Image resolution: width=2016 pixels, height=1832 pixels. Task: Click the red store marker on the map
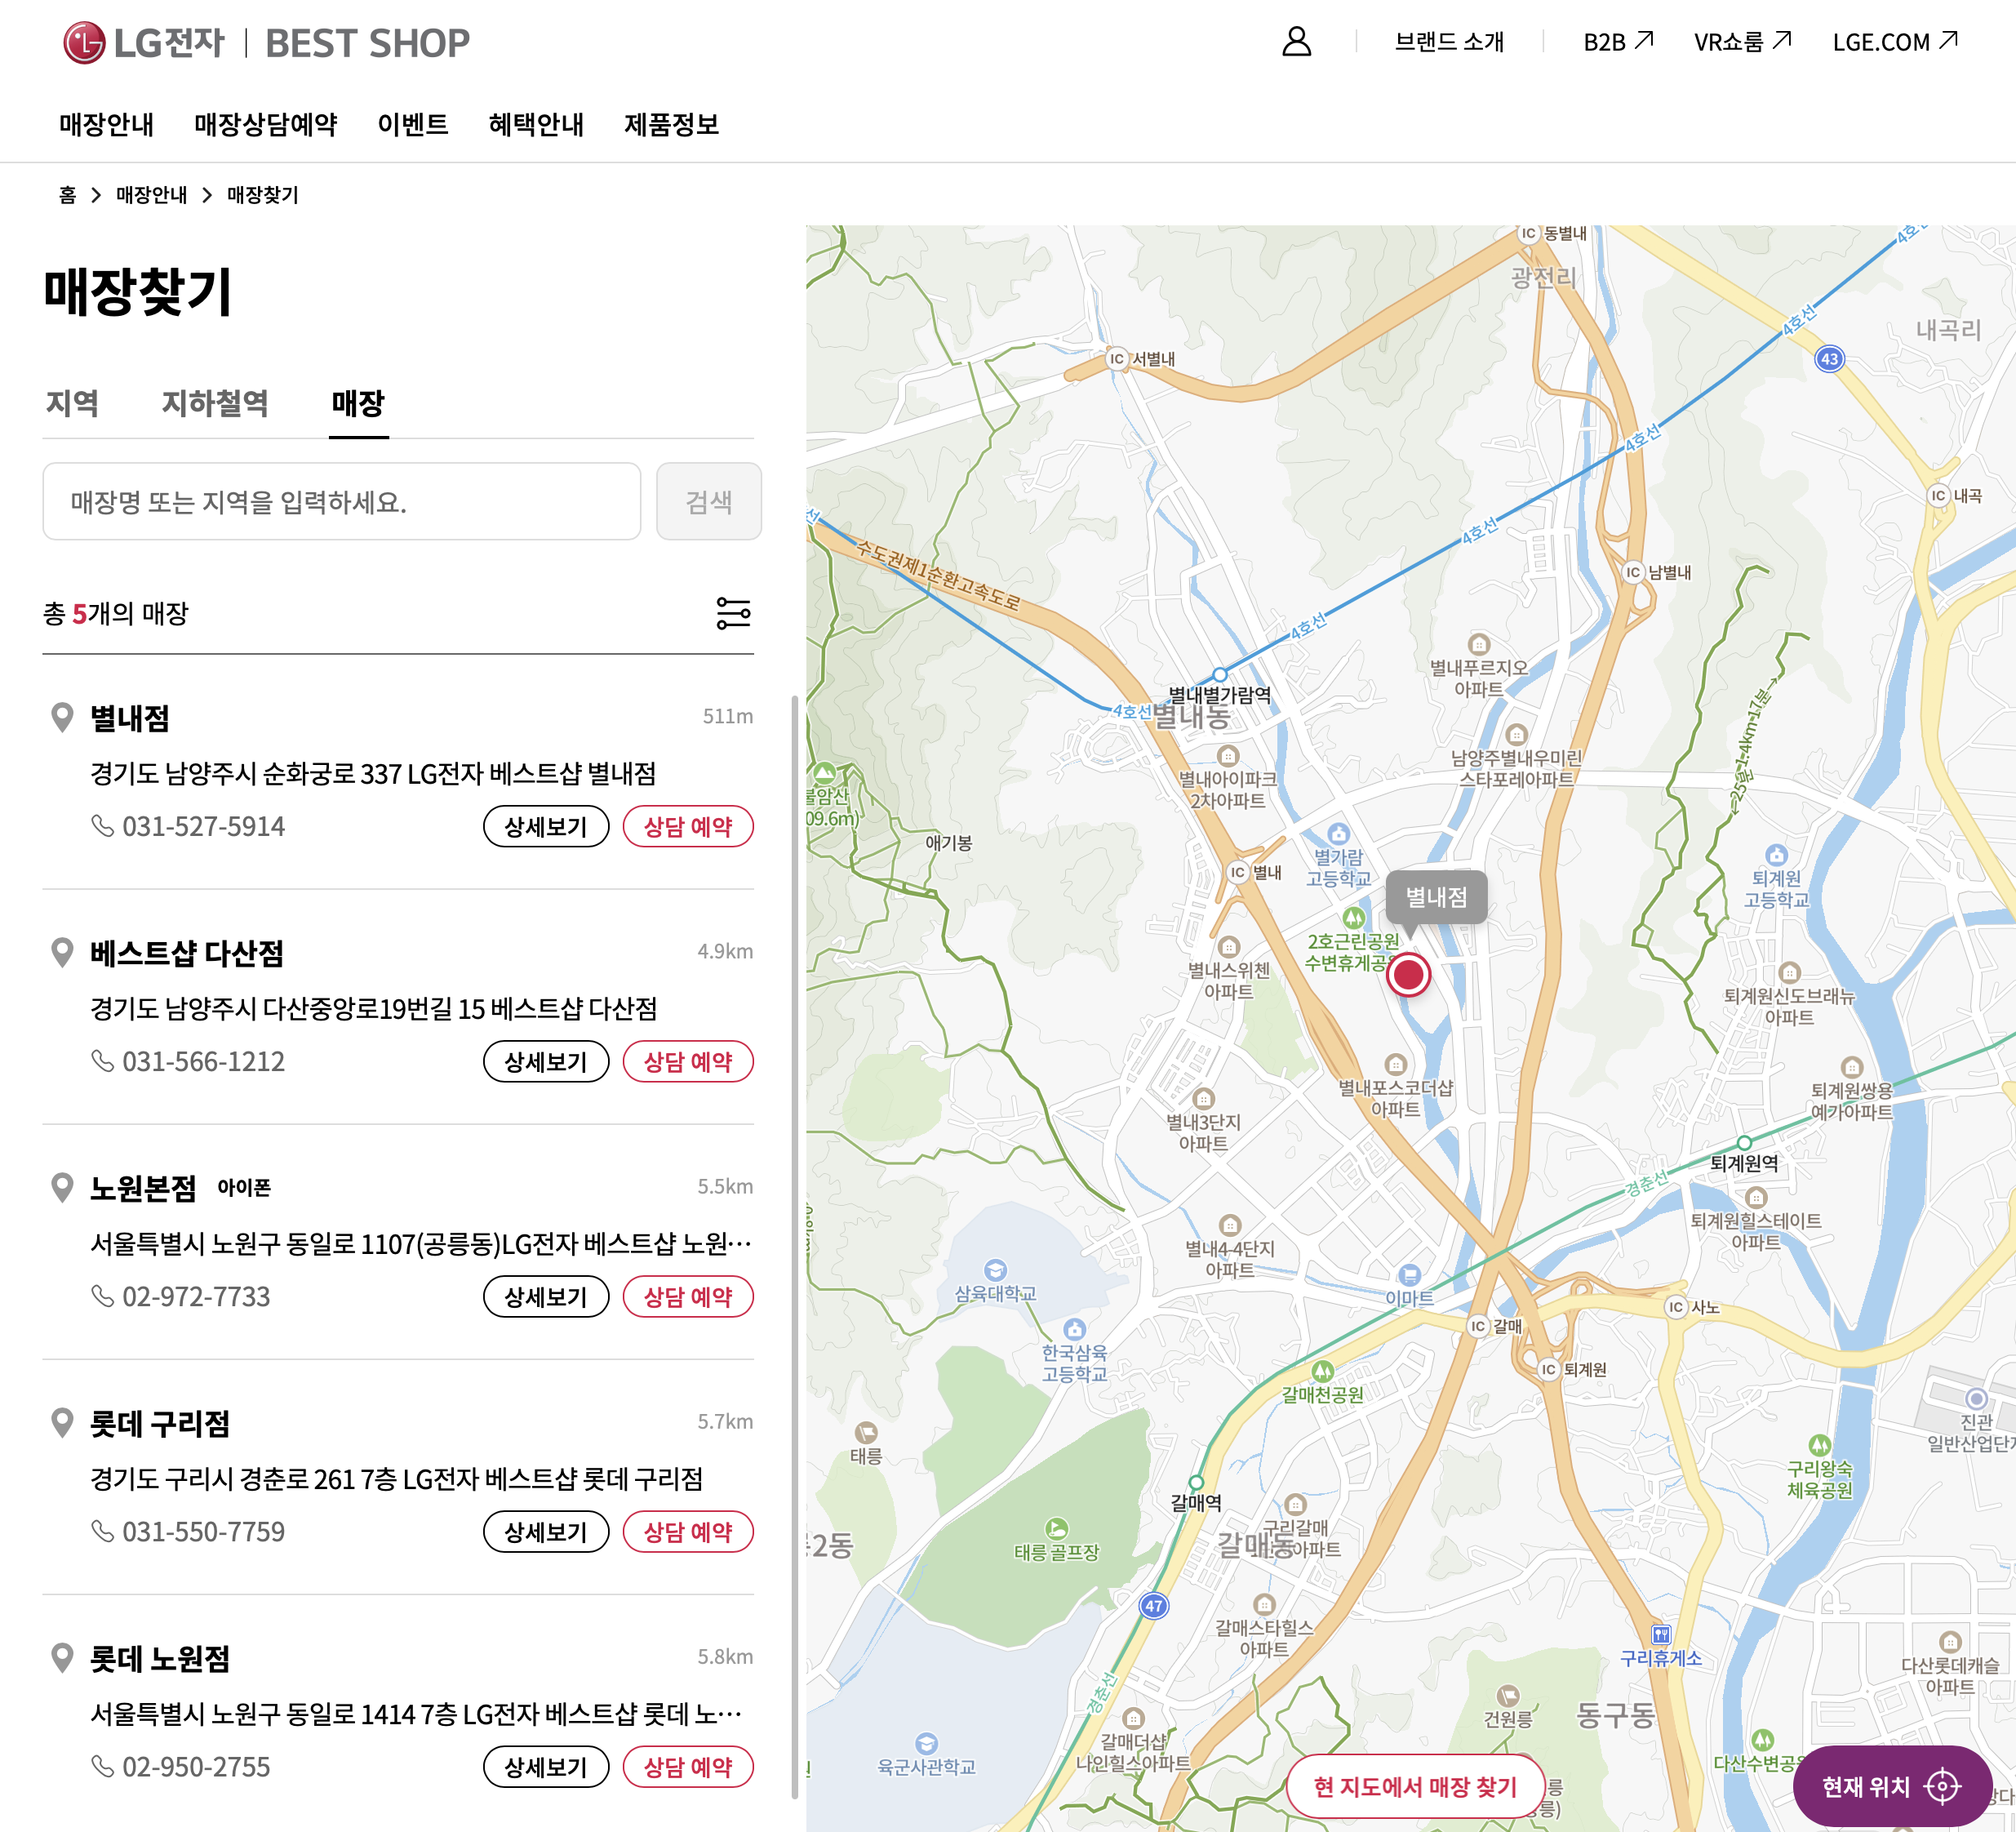click(x=1408, y=974)
